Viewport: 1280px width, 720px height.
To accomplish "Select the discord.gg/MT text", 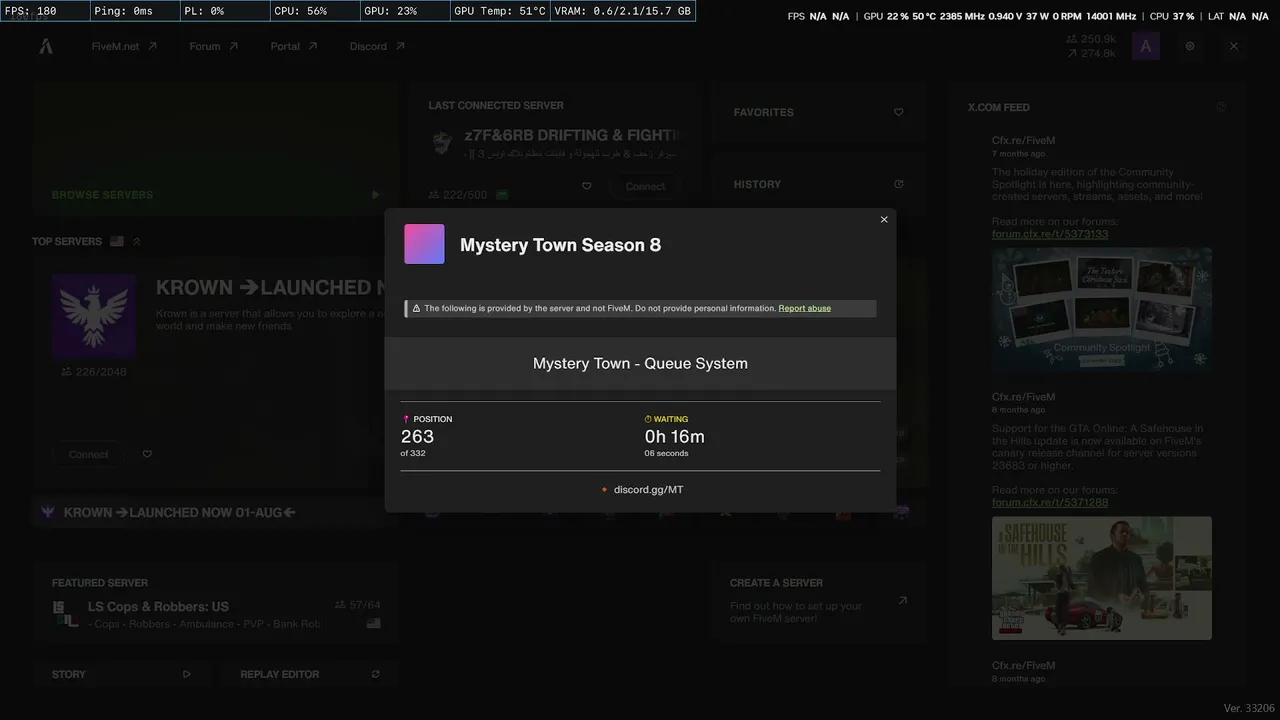I will coord(648,490).
